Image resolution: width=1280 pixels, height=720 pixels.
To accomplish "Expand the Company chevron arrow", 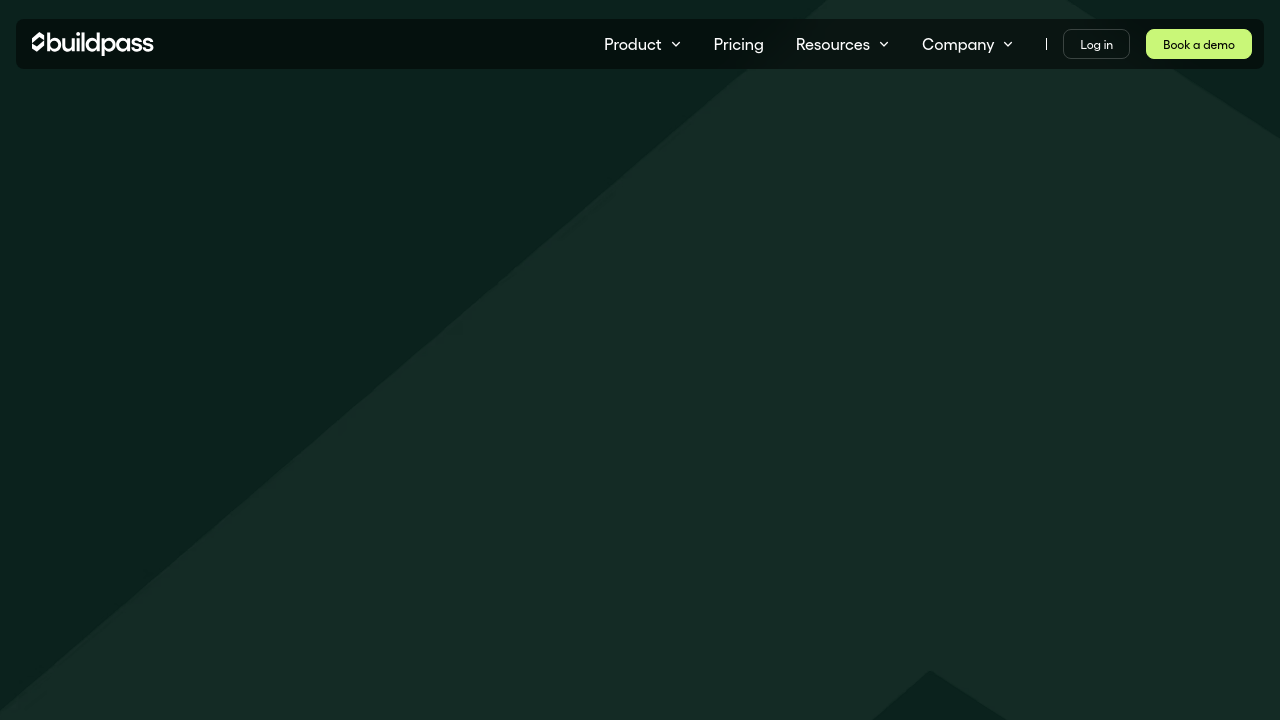I will (x=1008, y=44).
